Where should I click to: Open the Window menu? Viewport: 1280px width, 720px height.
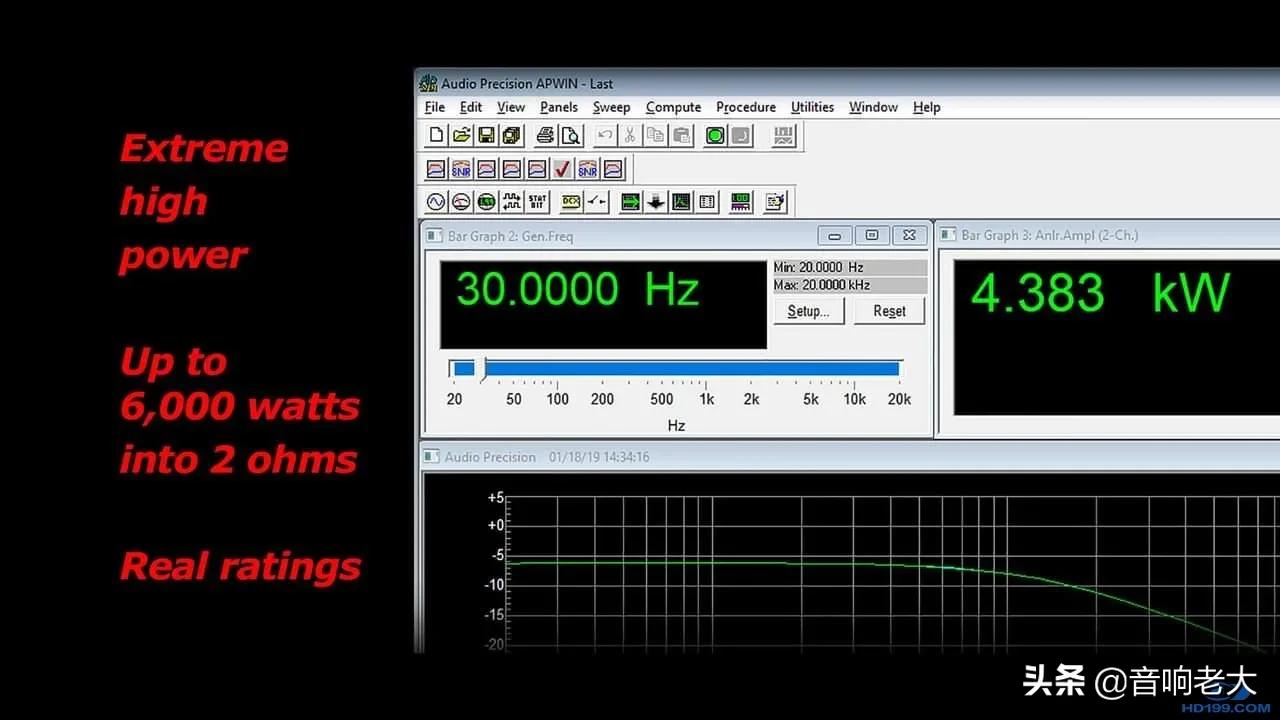point(873,107)
